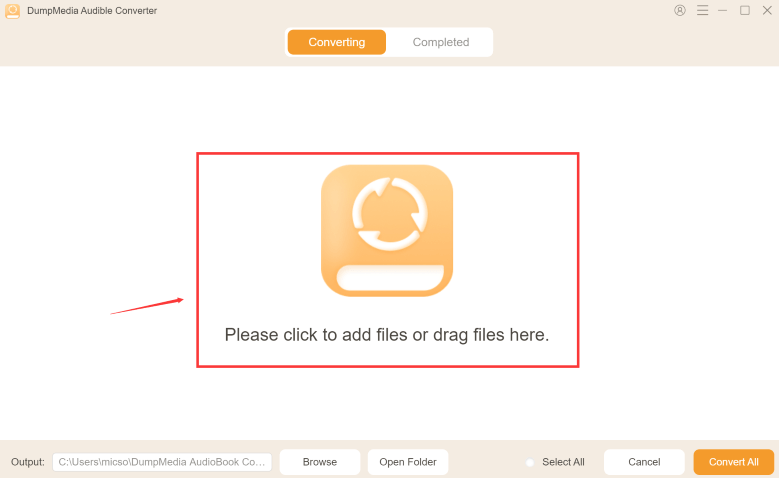Toggle the Select All checkbox
The width and height of the screenshot is (779, 478).
tap(530, 463)
